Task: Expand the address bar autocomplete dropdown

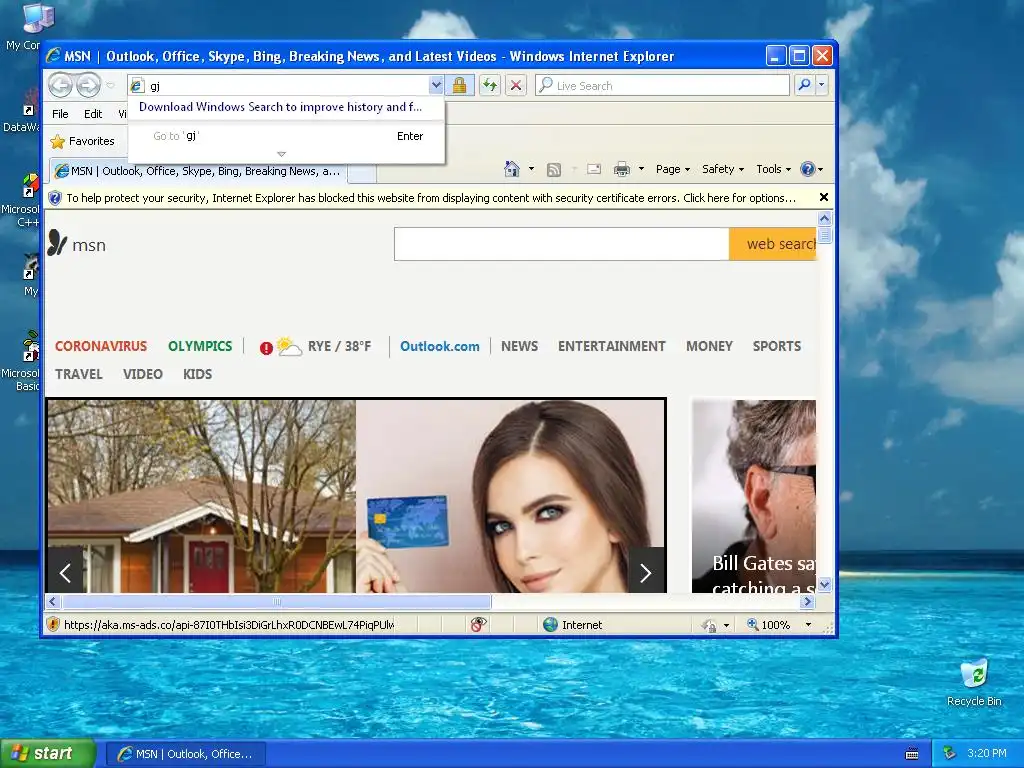Action: pyautogui.click(x=436, y=86)
